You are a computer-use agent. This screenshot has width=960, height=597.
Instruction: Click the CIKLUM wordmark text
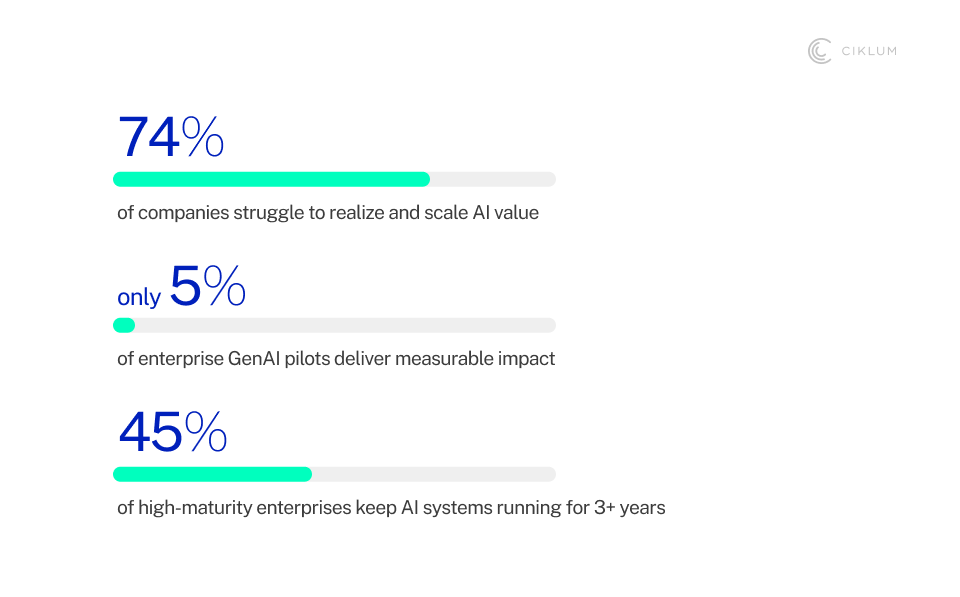pyautogui.click(x=867, y=51)
